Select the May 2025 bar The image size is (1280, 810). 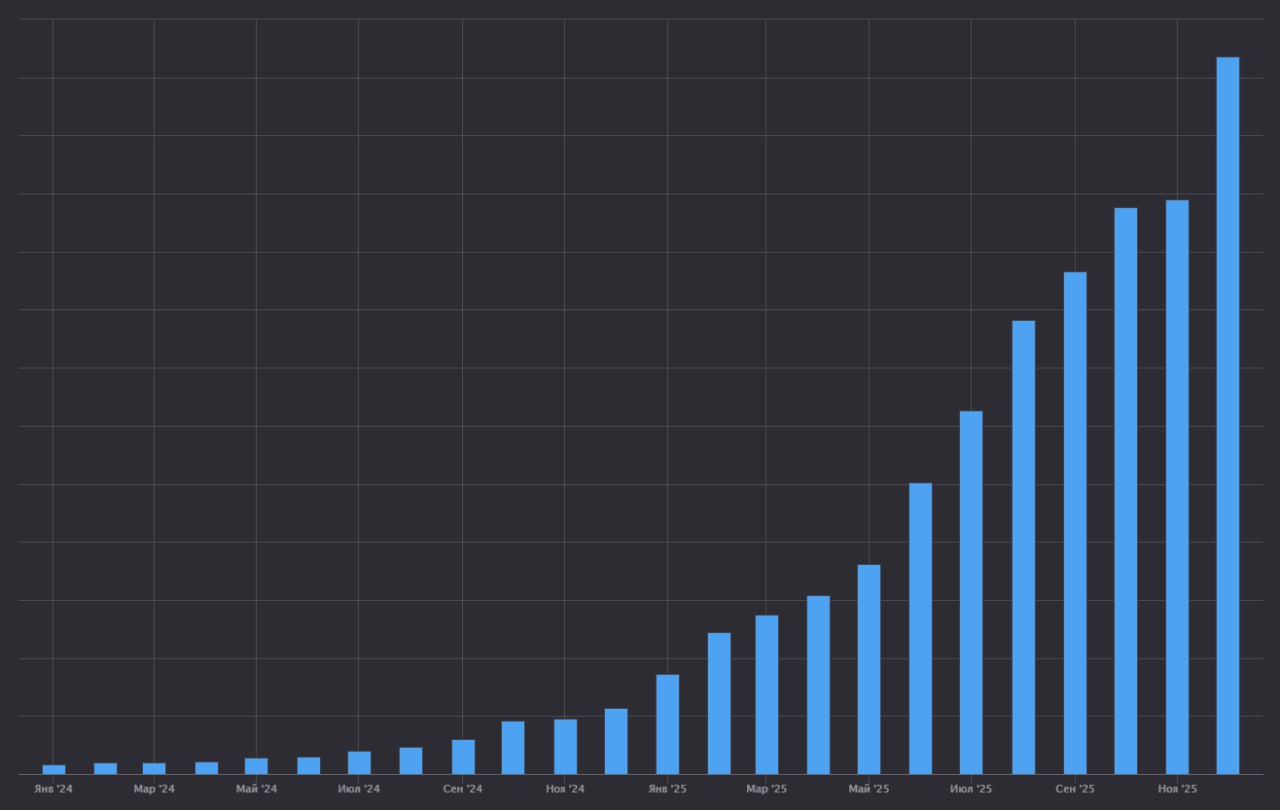pos(869,669)
